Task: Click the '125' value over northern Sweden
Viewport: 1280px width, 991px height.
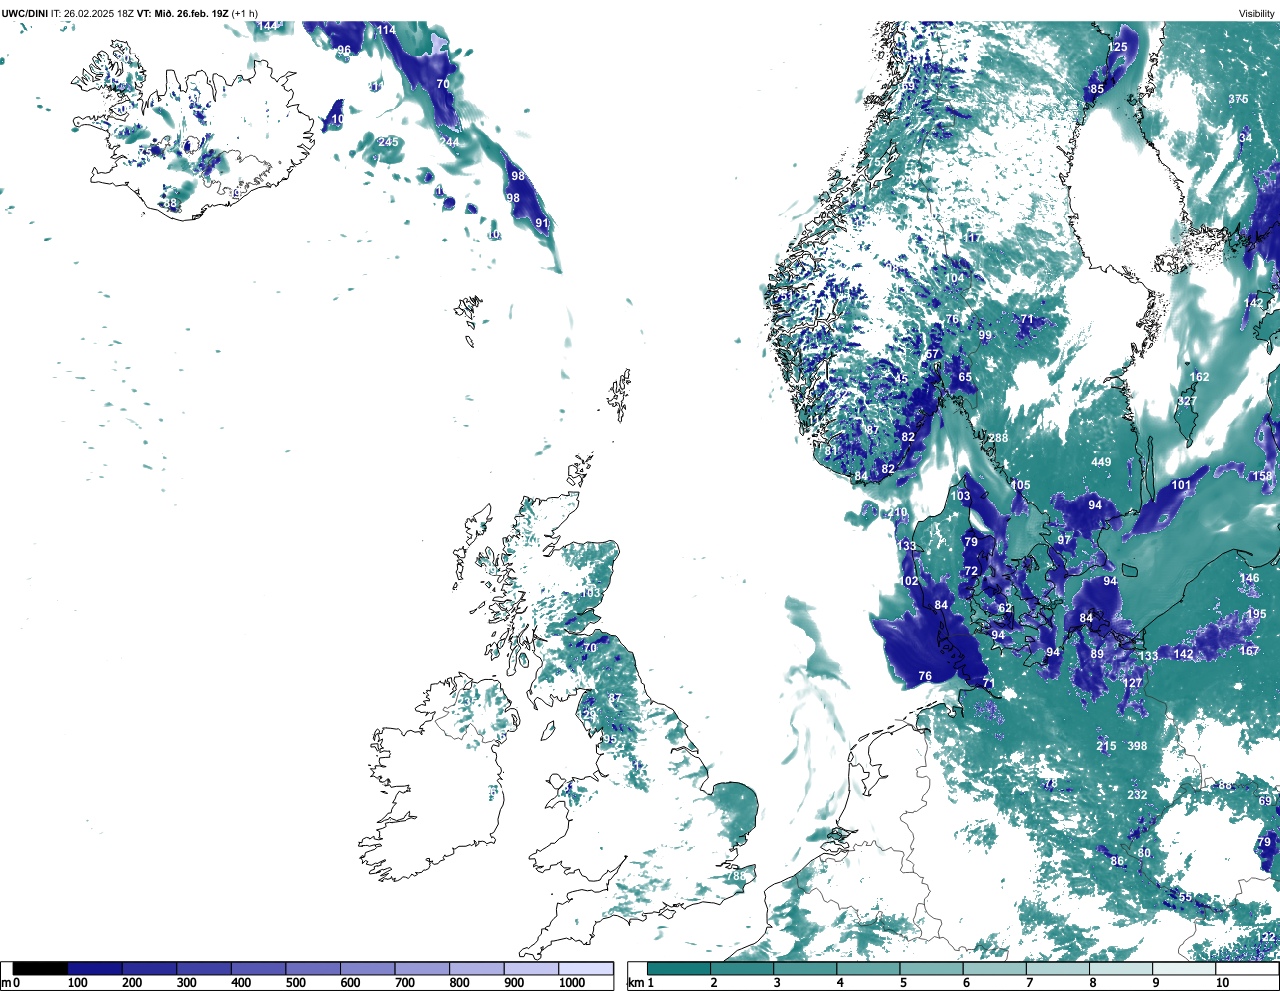Action: 1118,47
